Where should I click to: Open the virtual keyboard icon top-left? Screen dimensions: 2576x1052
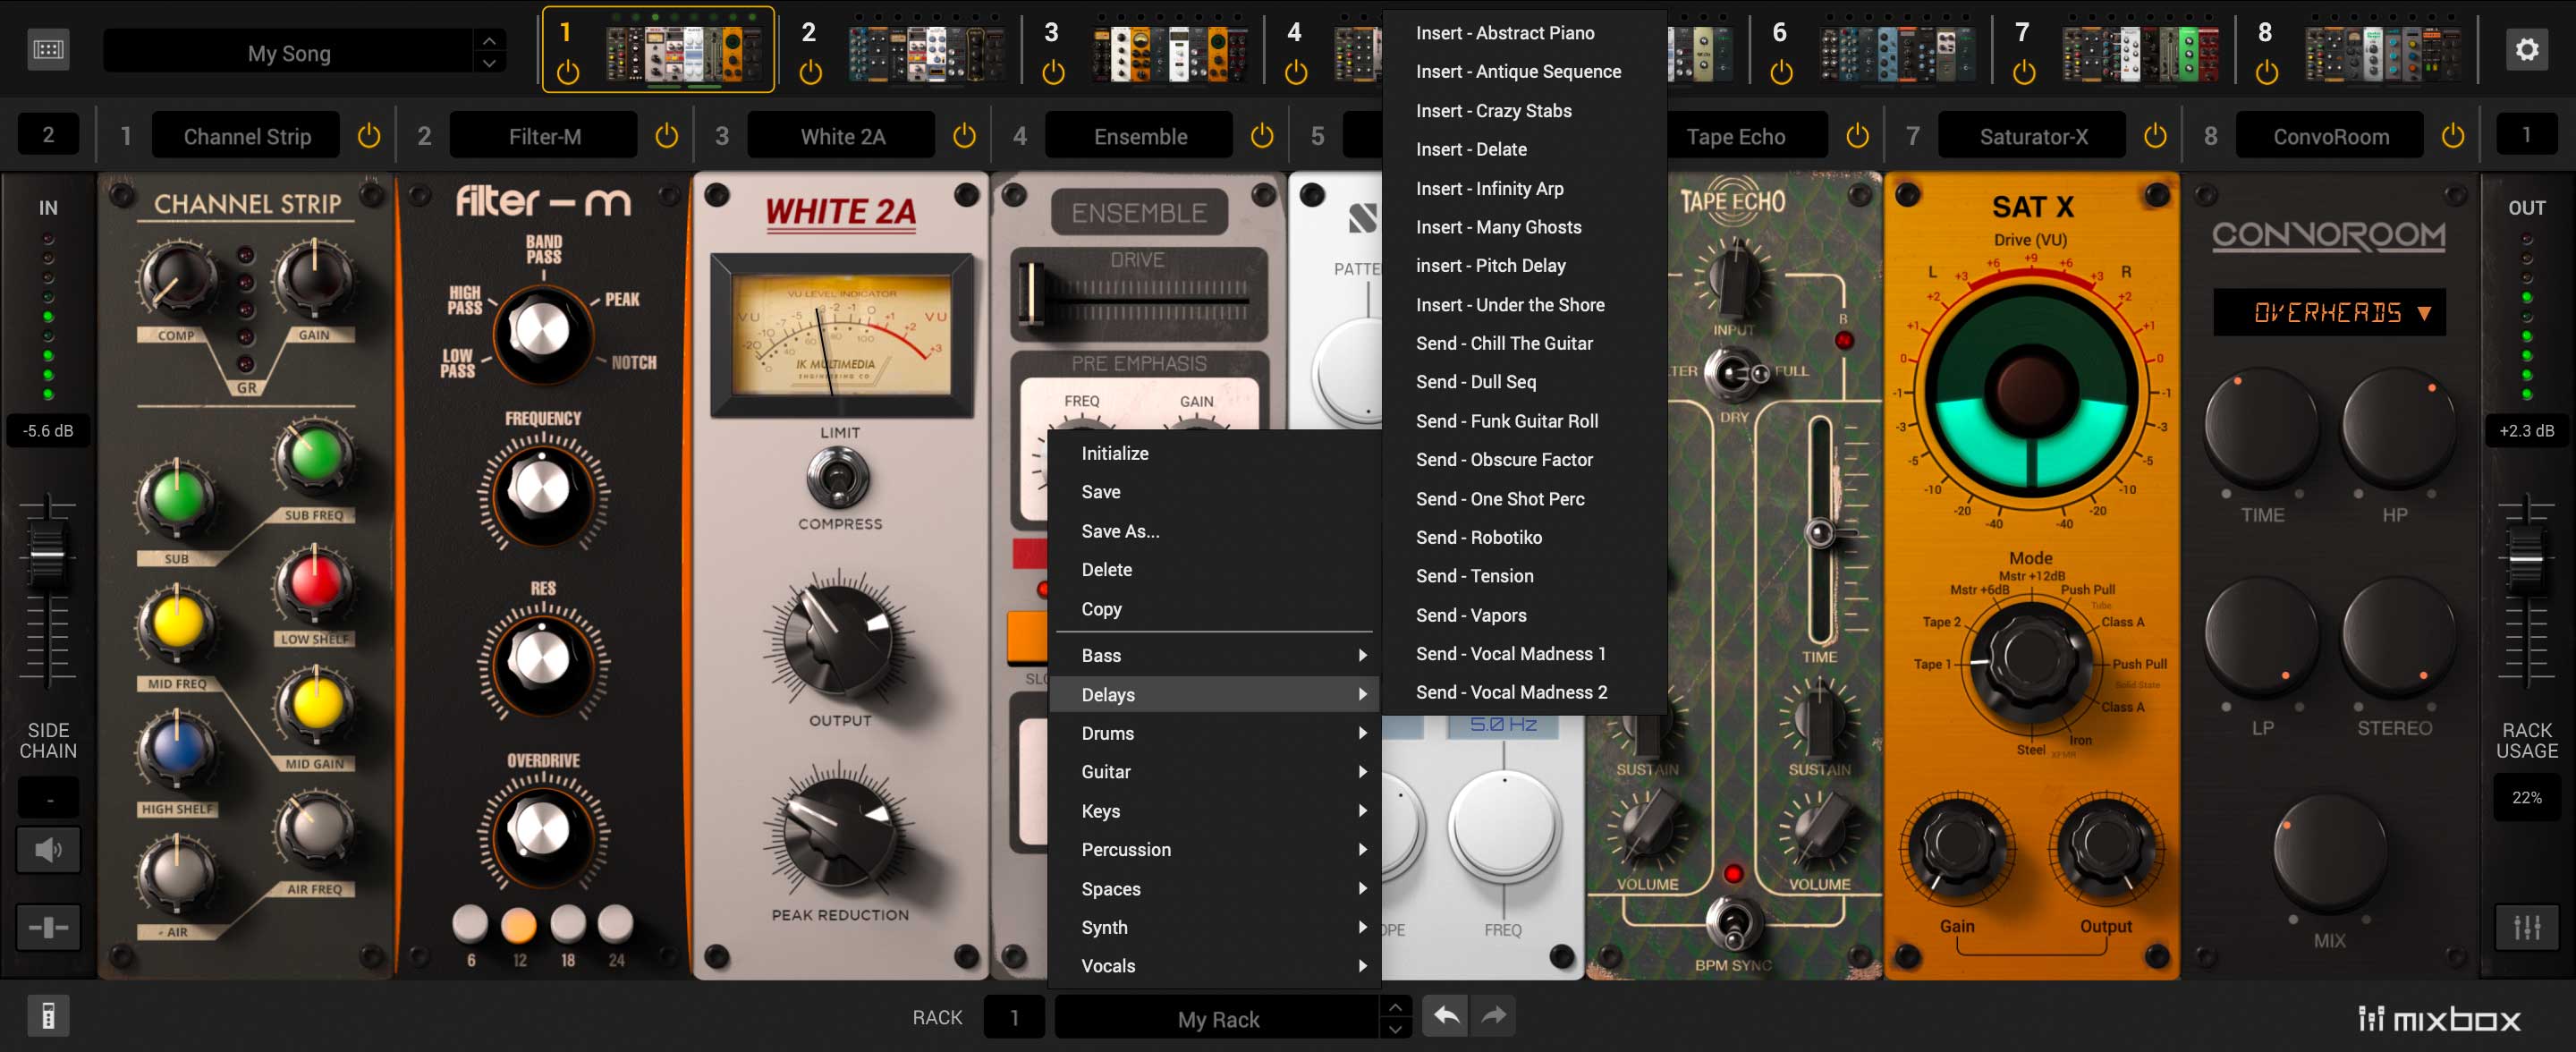tap(47, 48)
